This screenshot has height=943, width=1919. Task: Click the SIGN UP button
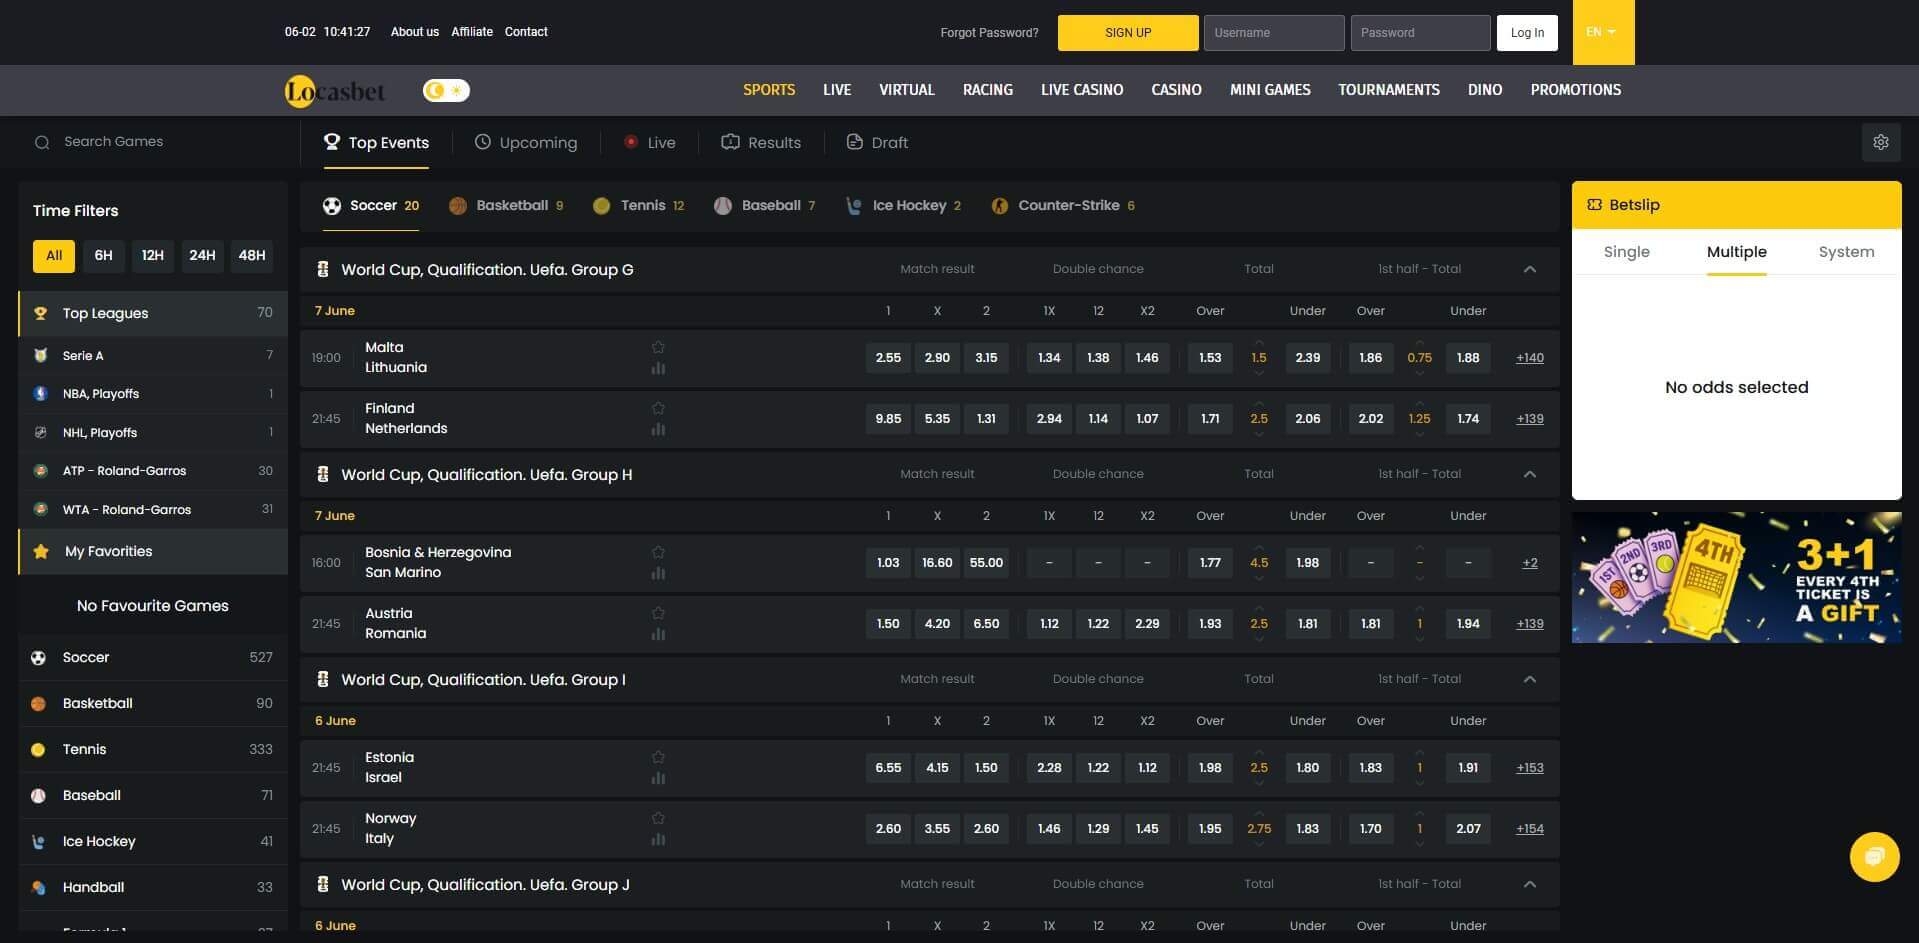(1127, 33)
